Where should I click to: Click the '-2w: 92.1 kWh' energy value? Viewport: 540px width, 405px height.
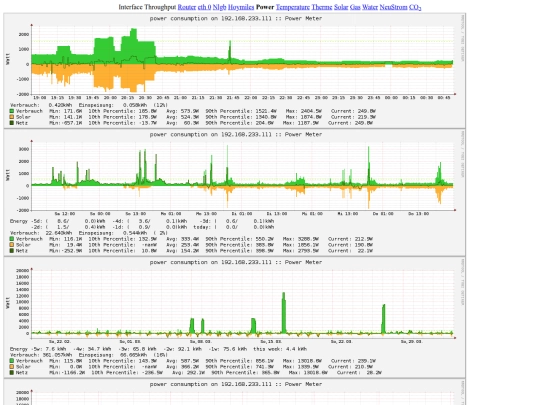(x=182, y=349)
